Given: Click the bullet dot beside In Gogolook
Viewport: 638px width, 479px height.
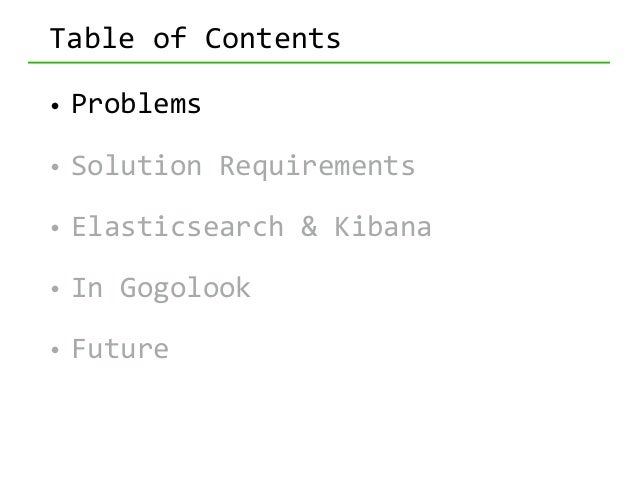Looking at the screenshot, I should coord(55,289).
